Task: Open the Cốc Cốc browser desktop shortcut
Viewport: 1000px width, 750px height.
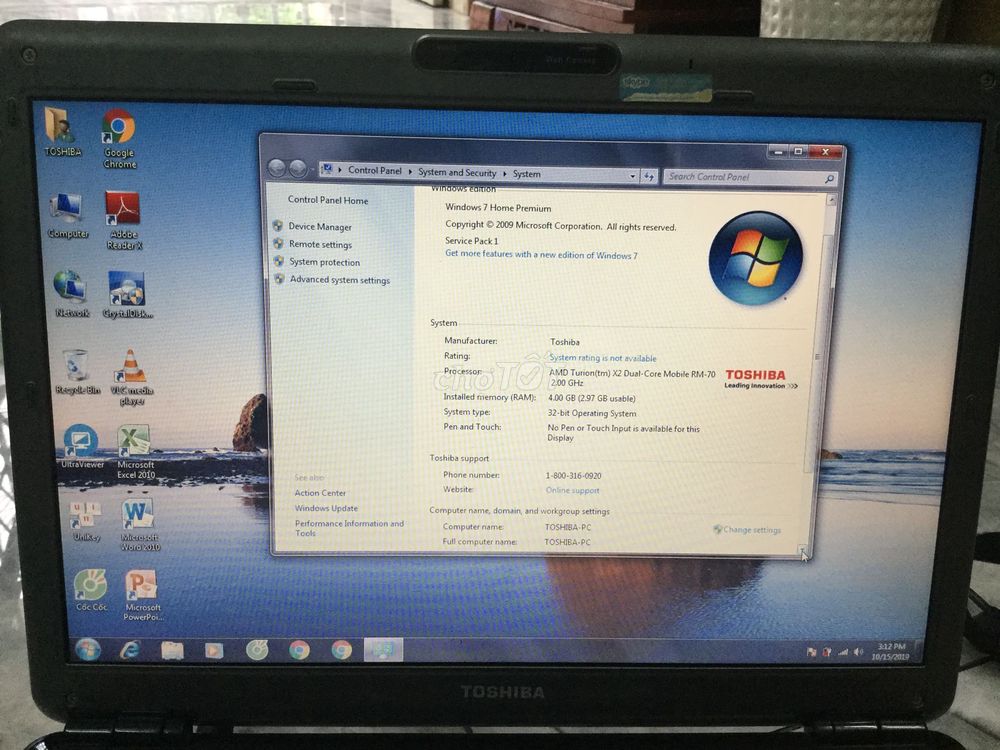Action: pyautogui.click(x=91, y=591)
